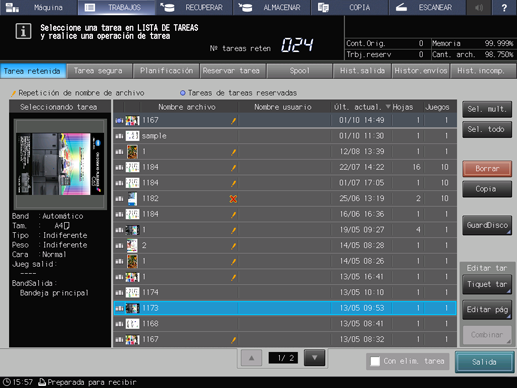Click thumbnail icon of job 1182
Viewport: 517px width, 388px height.
tap(132, 199)
